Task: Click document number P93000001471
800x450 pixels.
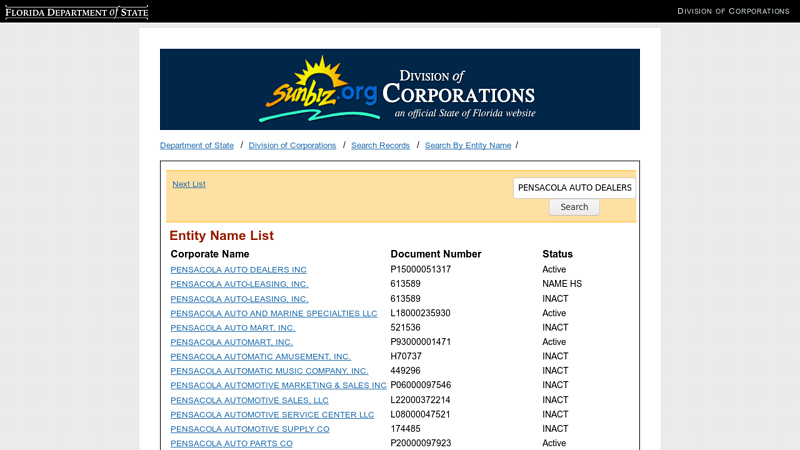Action: coord(421,342)
